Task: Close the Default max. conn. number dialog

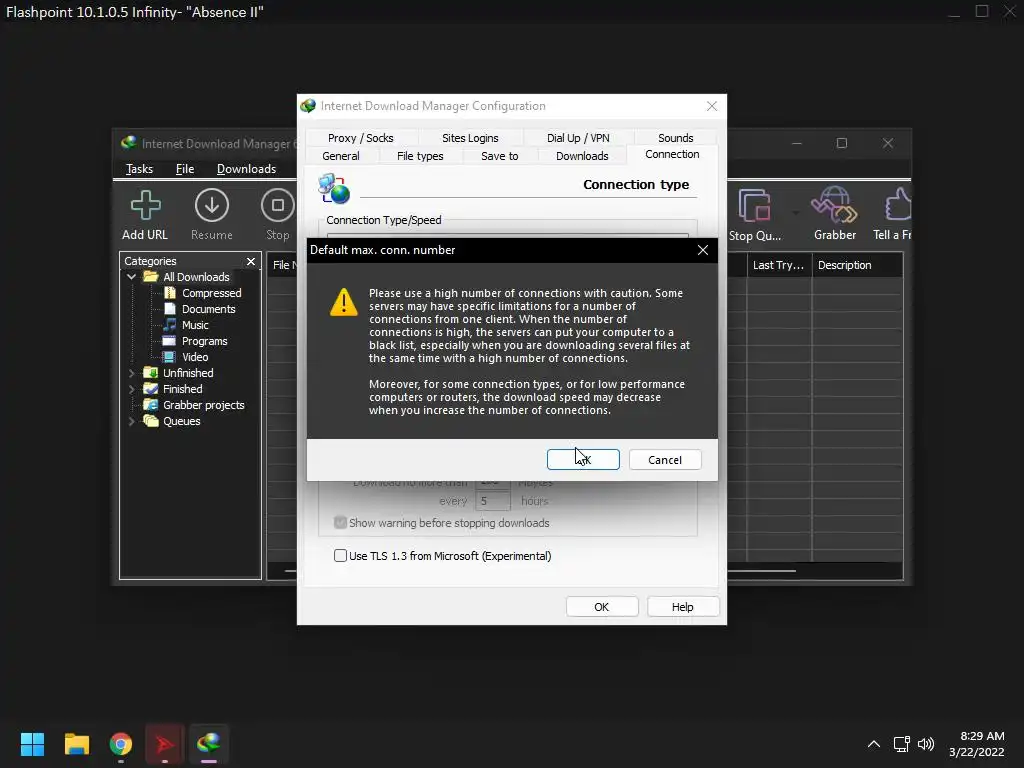Action: click(x=703, y=250)
